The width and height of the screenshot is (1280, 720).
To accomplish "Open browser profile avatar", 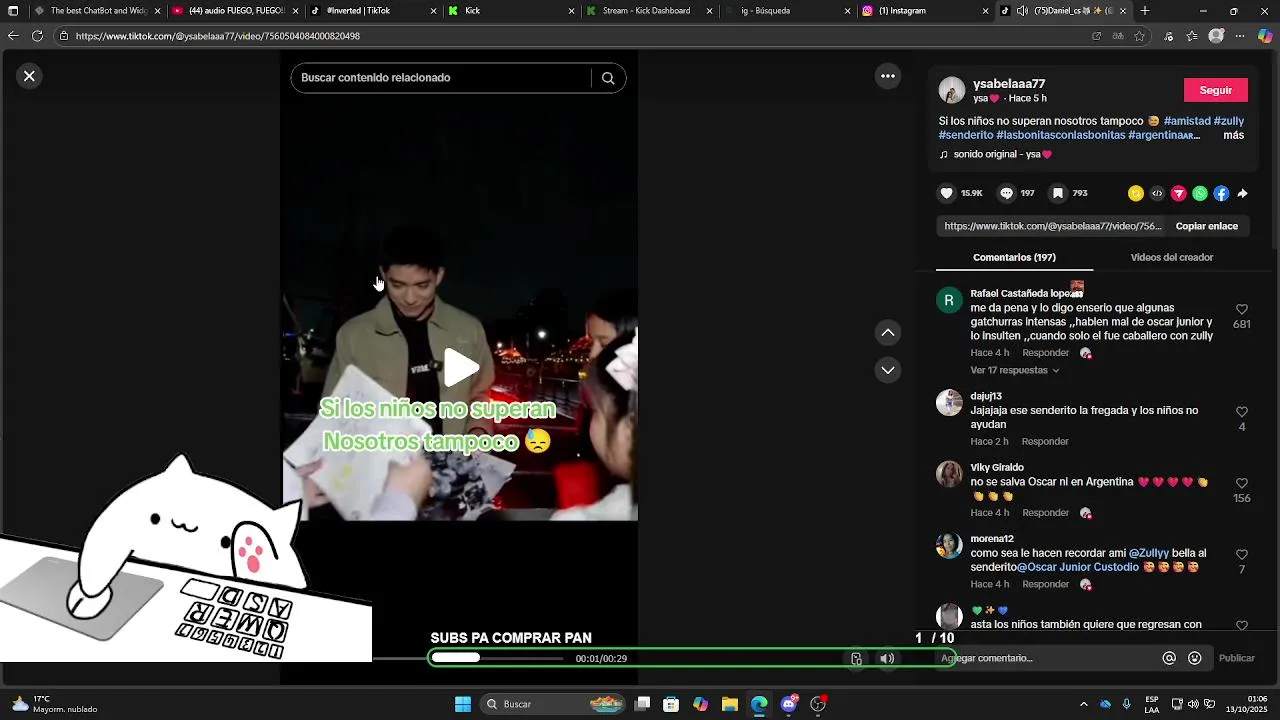I will tap(1216, 36).
